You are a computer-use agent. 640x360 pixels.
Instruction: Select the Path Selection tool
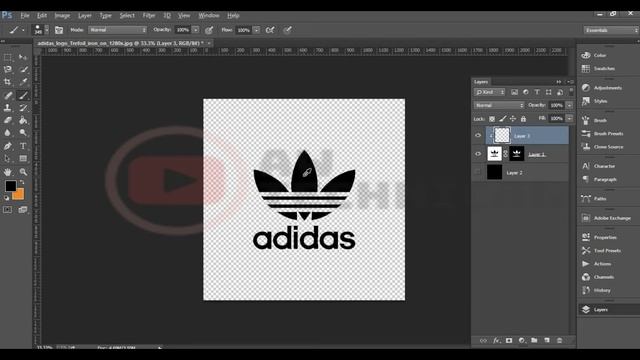[7, 158]
